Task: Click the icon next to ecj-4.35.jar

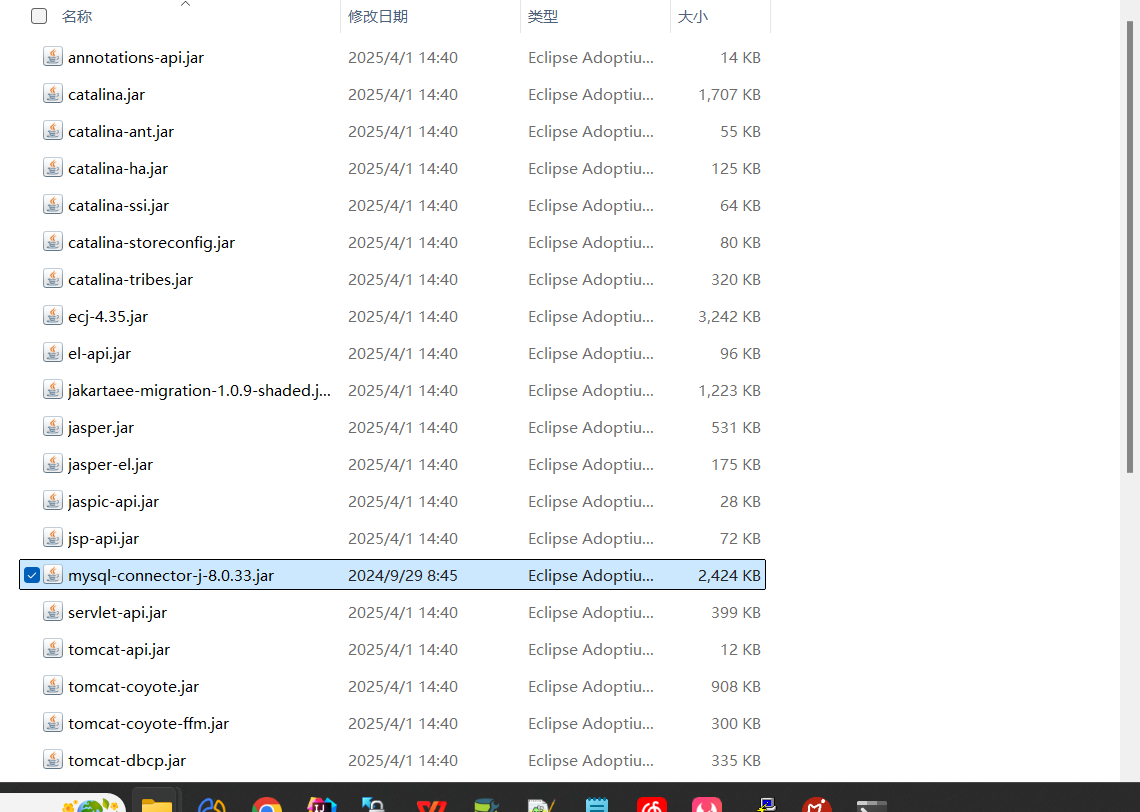Action: [x=53, y=316]
